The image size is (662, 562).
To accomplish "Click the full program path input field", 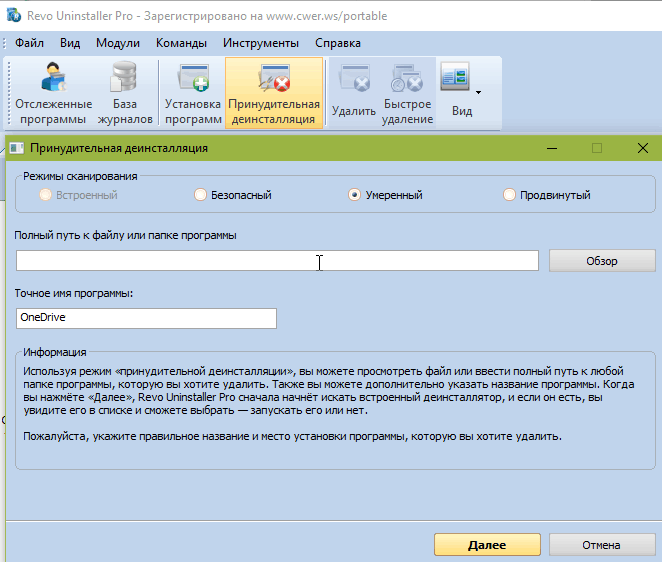I will (x=277, y=261).
